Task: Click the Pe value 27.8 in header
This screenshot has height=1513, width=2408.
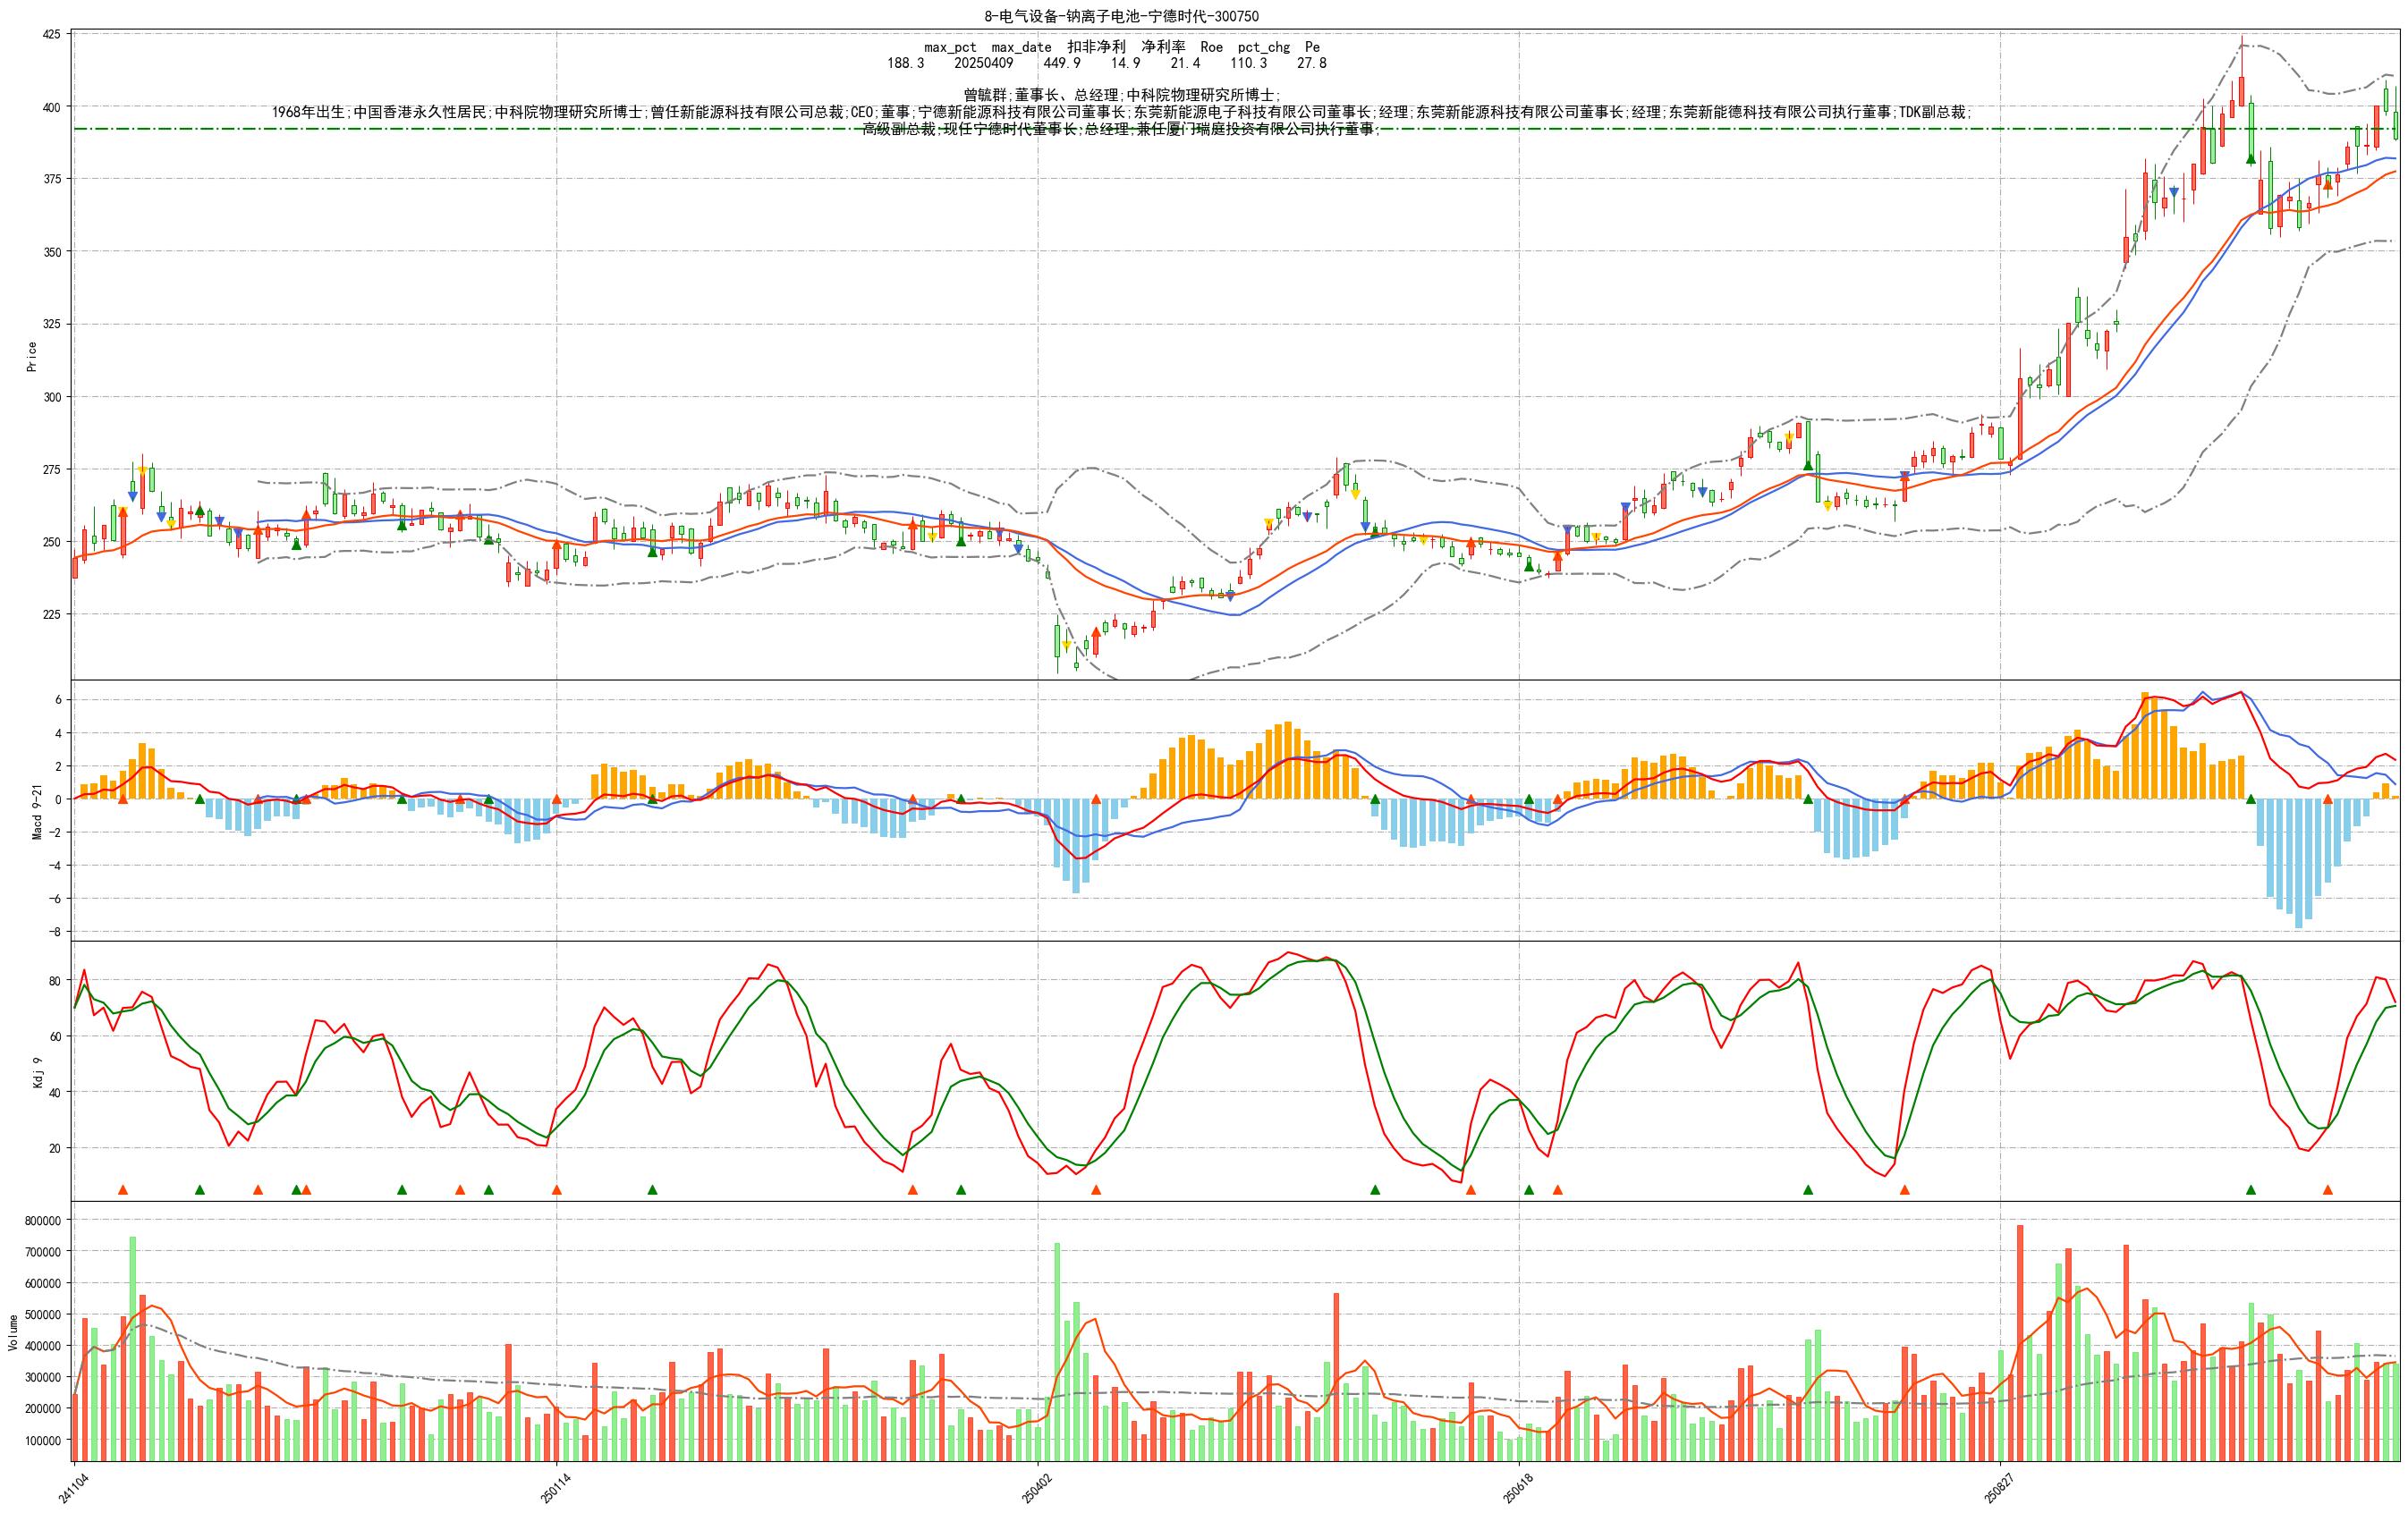Action: click(1311, 63)
